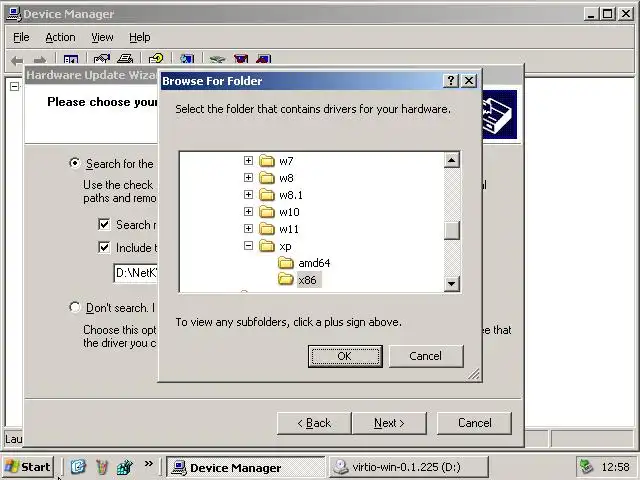
Task: Open the Help menu
Action: coord(140,37)
